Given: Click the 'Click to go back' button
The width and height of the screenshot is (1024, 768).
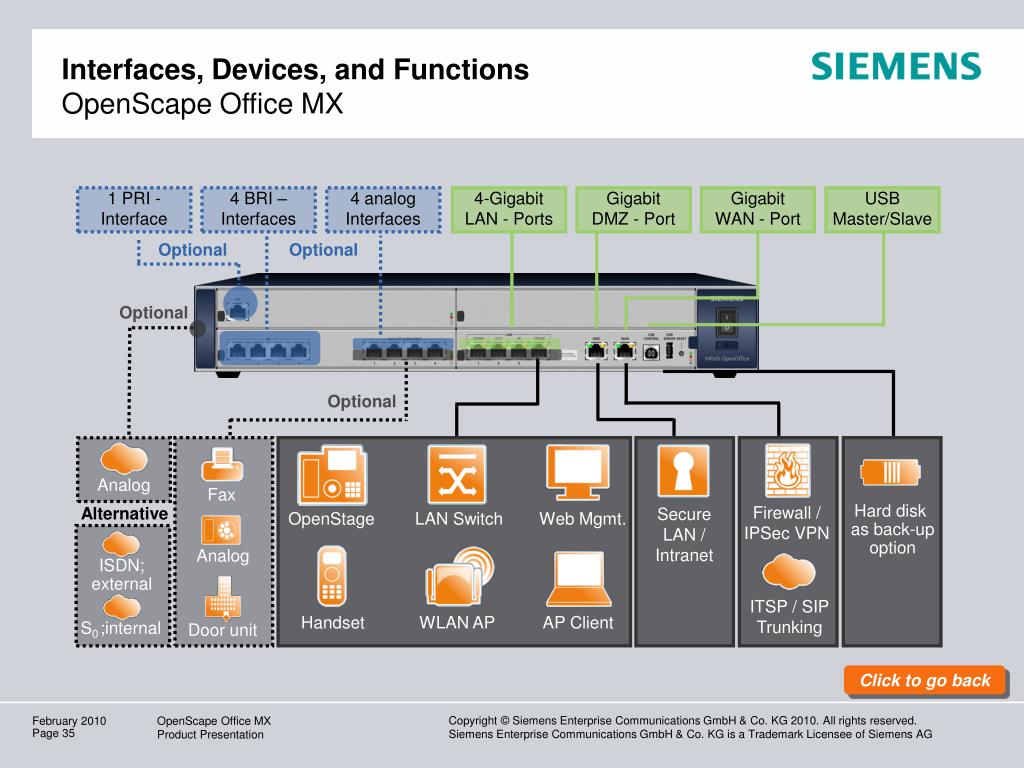Looking at the screenshot, I should [925, 680].
